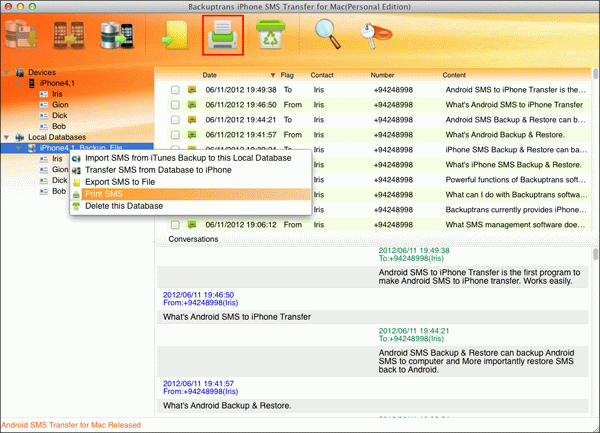Viewport: 600px width, 433px height.
Task: Click the restore database to iPhone toolbar icon
Action: 117,35
